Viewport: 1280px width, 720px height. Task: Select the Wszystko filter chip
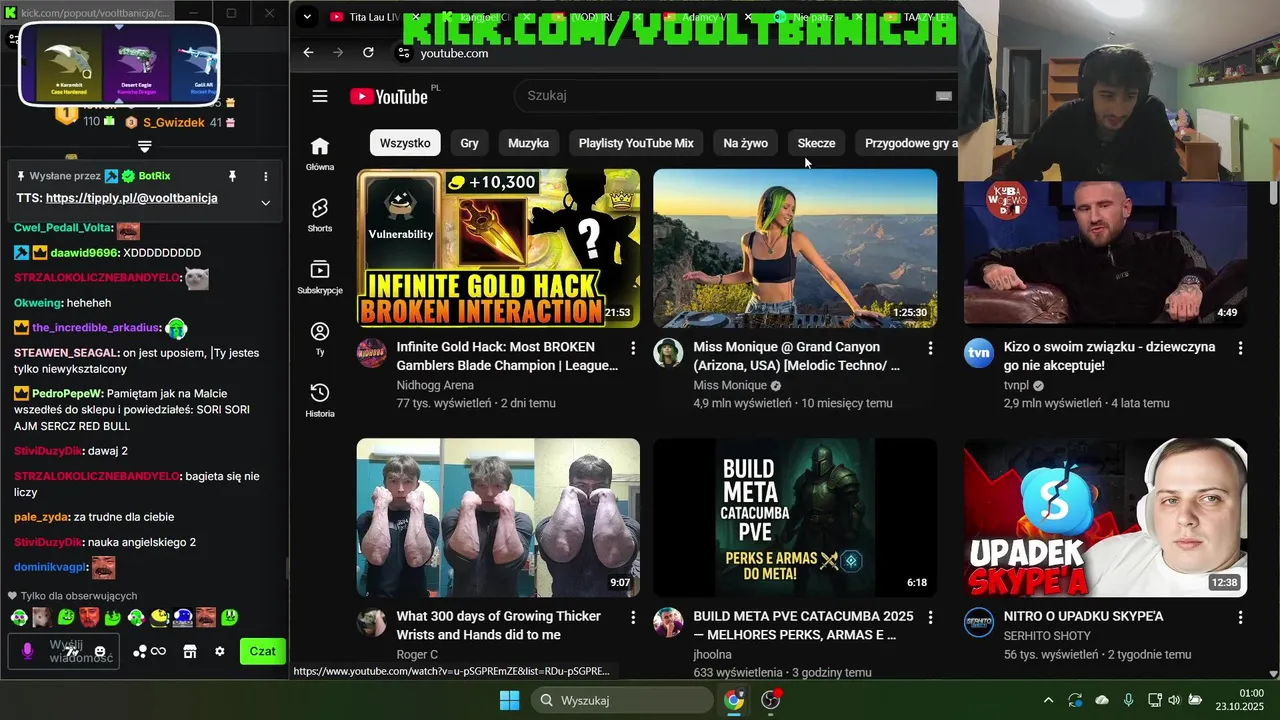pyautogui.click(x=405, y=143)
